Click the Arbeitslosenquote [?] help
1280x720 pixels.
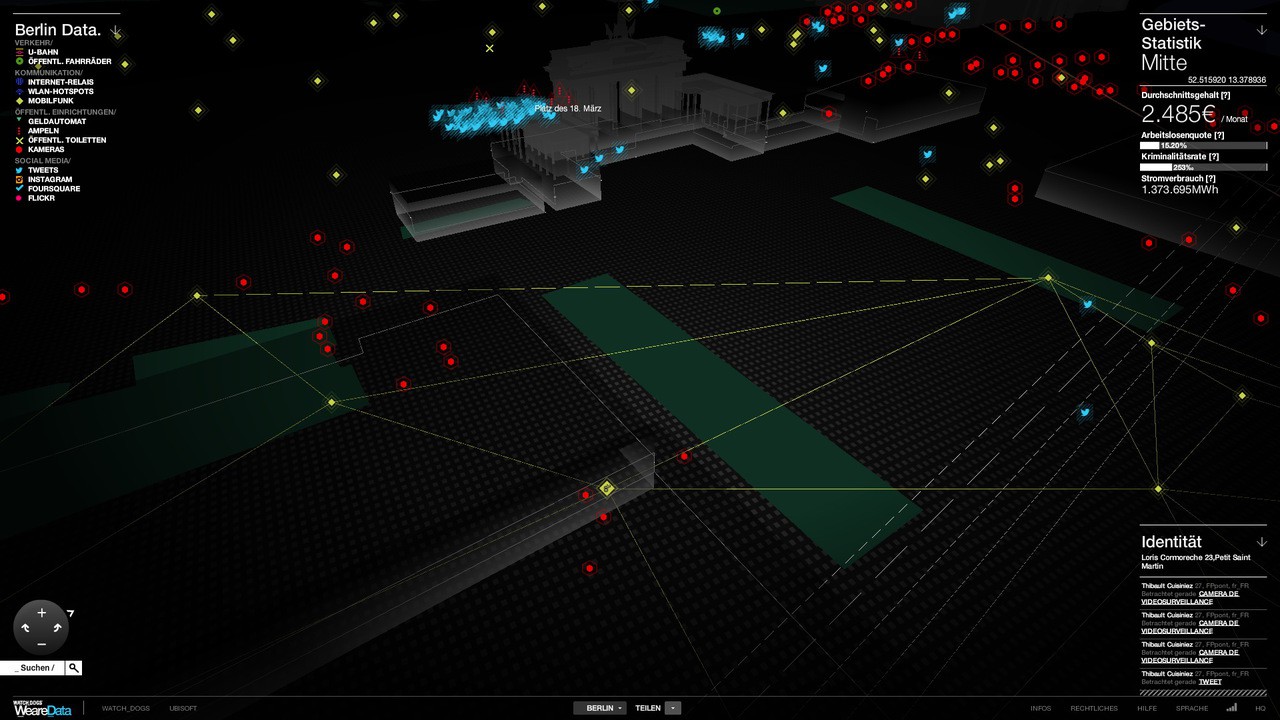tap(1217, 134)
